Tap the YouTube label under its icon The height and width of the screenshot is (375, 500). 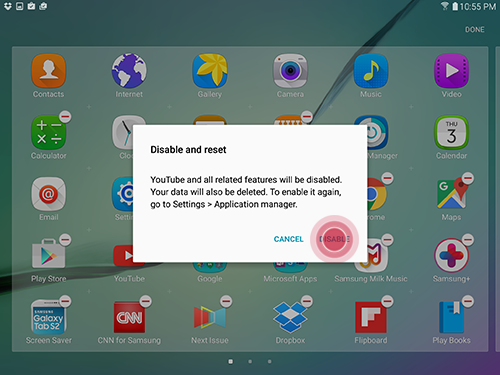coord(129,279)
